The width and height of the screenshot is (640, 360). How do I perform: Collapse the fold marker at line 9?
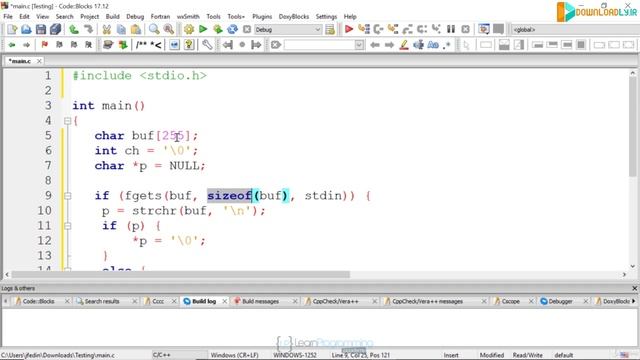click(x=67, y=196)
